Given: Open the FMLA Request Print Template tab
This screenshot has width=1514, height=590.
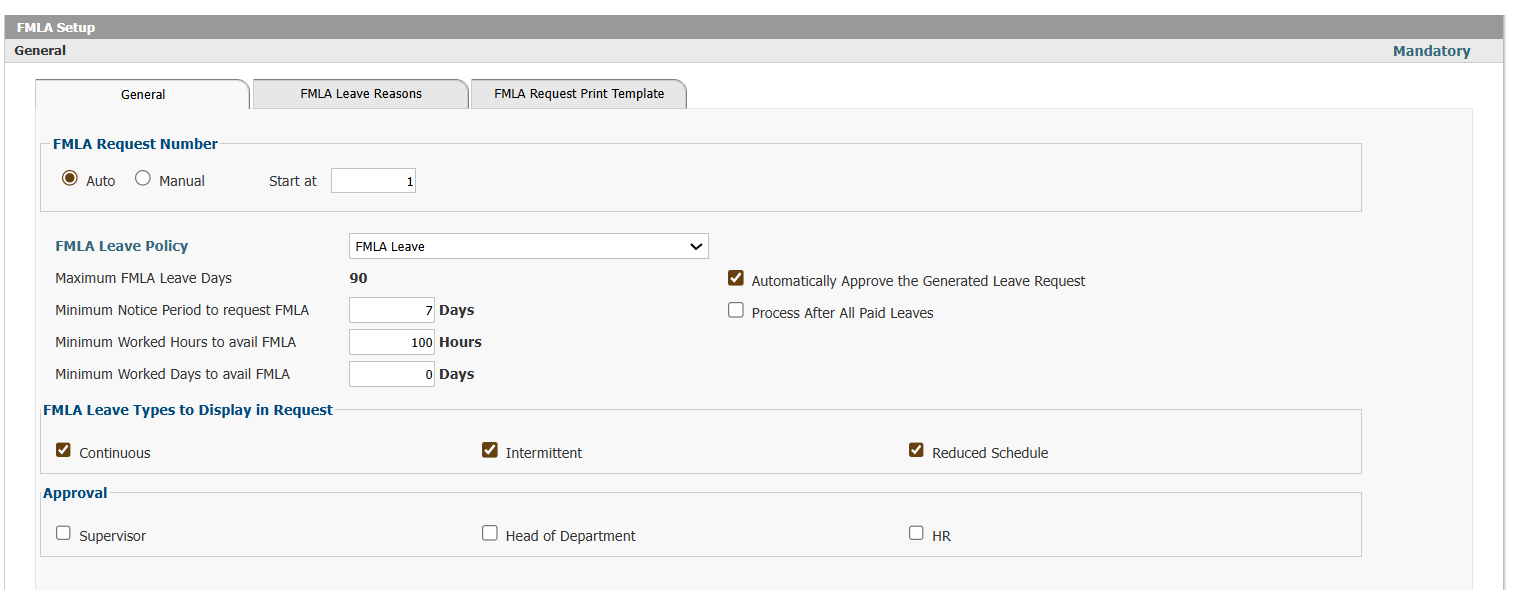Looking at the screenshot, I should [579, 94].
